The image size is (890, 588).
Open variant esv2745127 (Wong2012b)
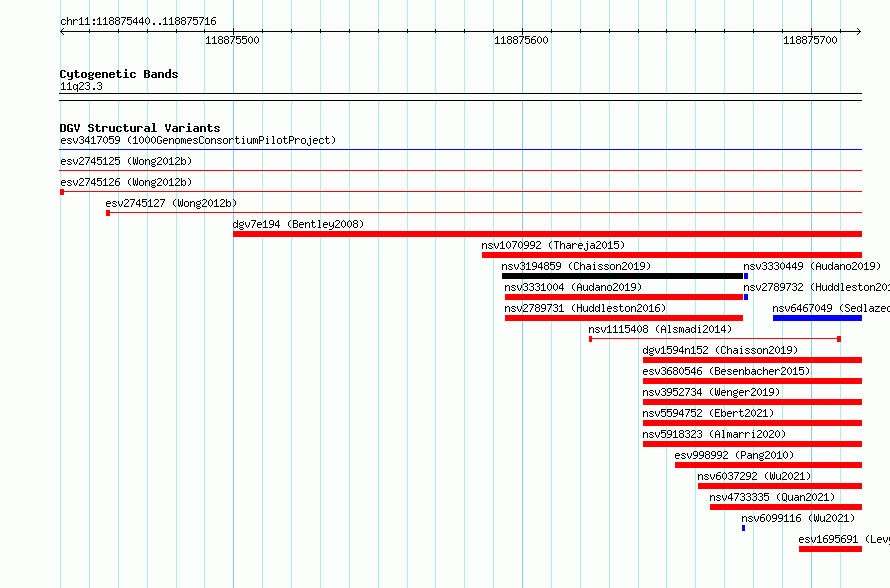point(171,203)
